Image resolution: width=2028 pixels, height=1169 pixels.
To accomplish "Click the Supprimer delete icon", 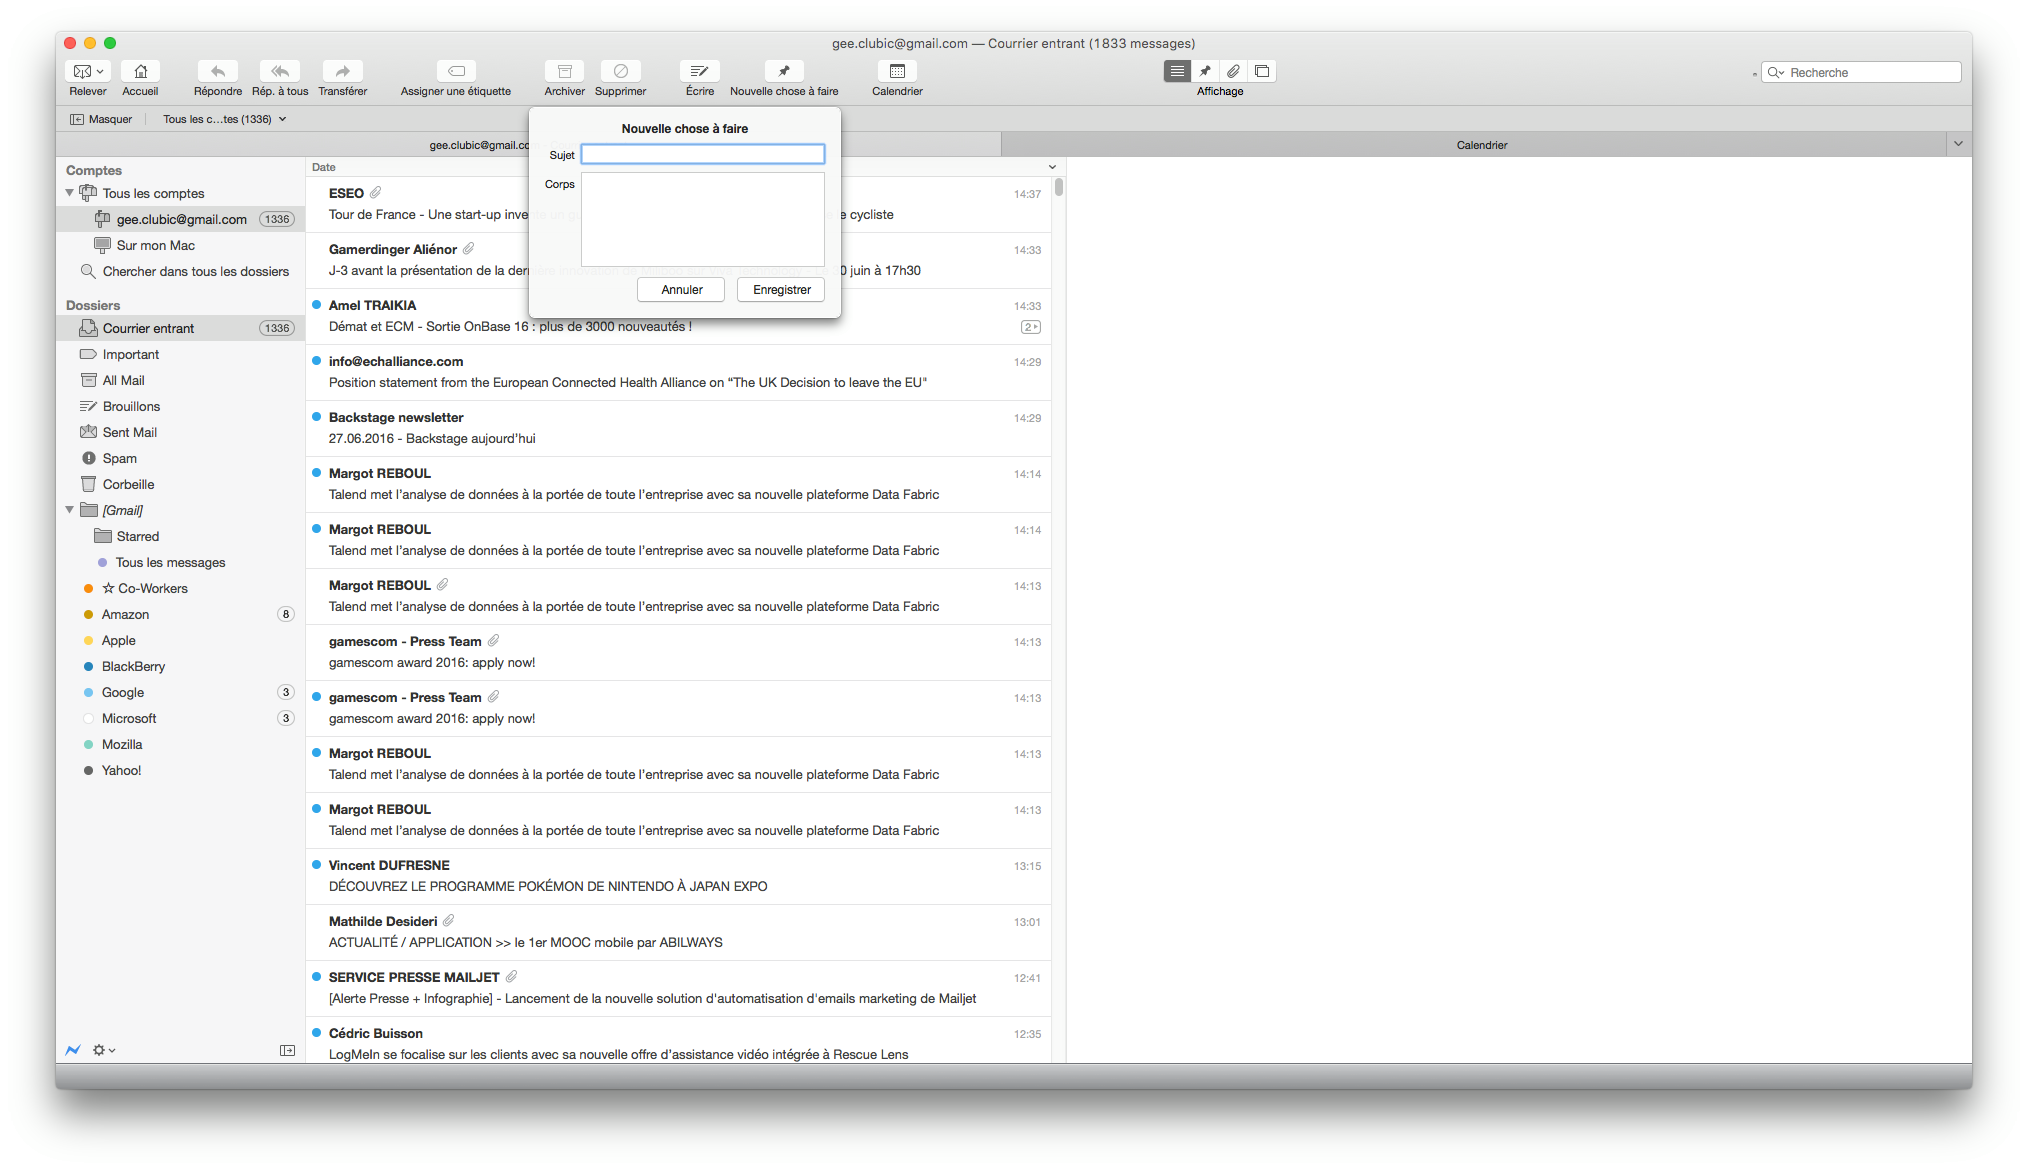I will 620,71.
